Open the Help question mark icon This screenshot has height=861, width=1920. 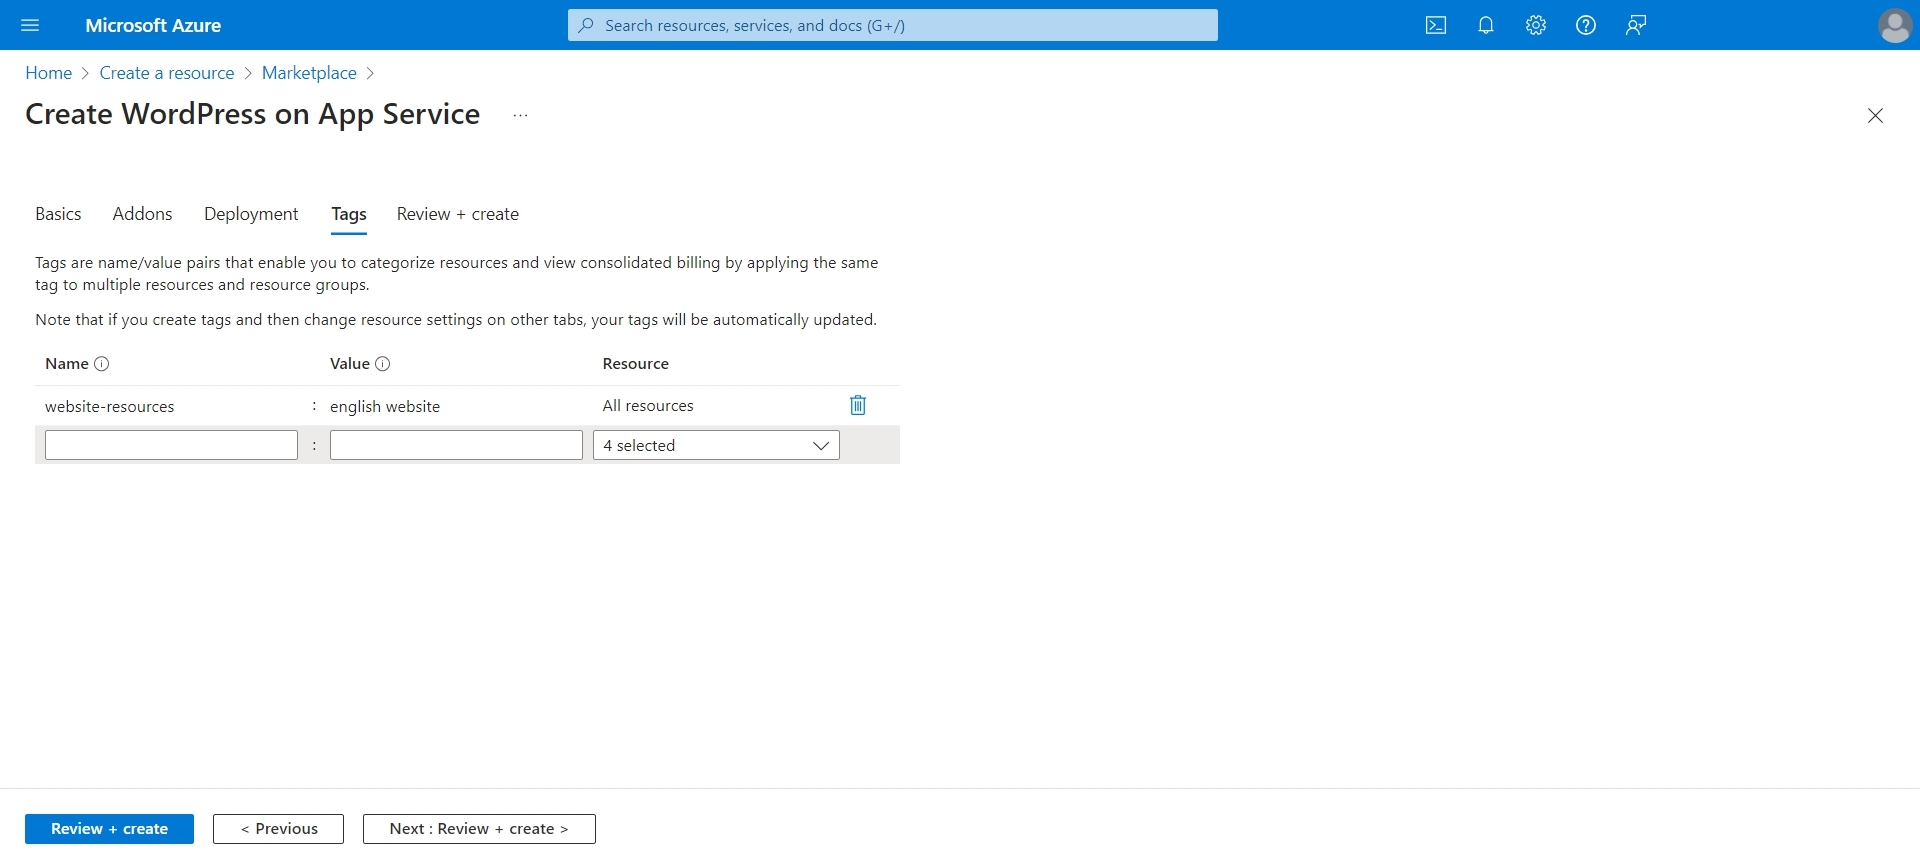(x=1586, y=25)
